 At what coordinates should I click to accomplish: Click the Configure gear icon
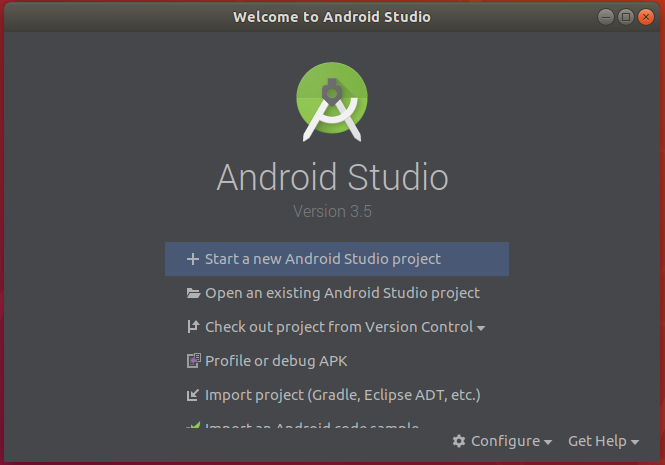459,441
